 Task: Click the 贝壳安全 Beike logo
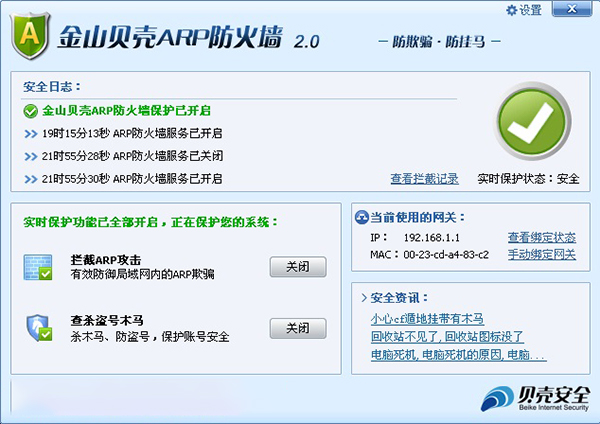535,398
